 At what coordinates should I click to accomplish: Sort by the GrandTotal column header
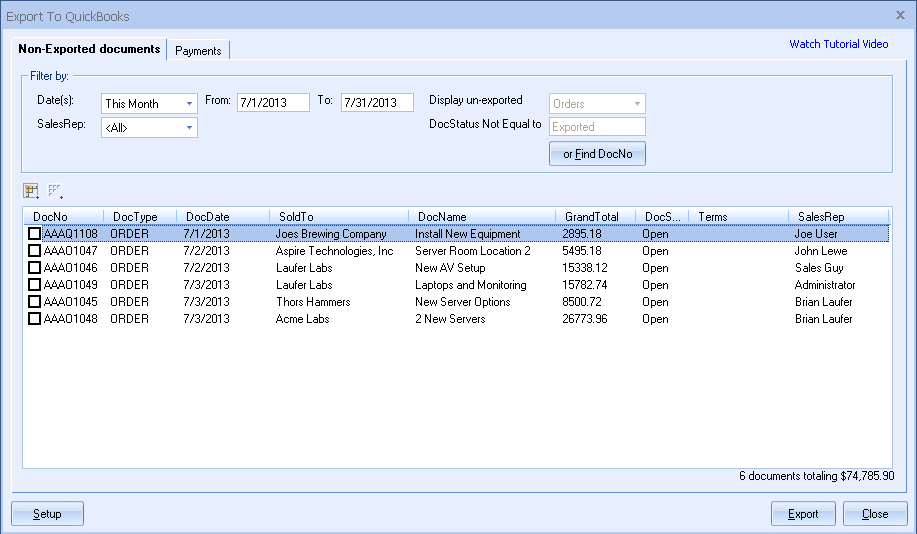(x=592, y=217)
